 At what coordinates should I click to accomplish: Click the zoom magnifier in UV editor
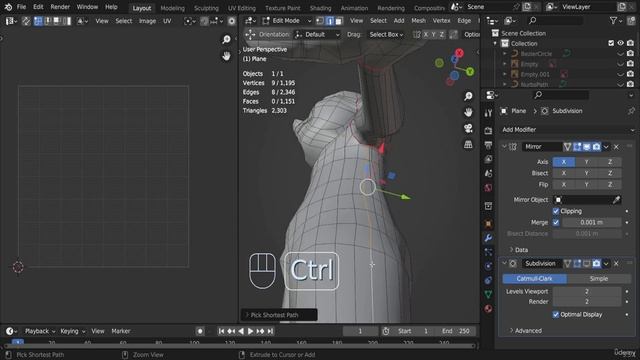226,39
